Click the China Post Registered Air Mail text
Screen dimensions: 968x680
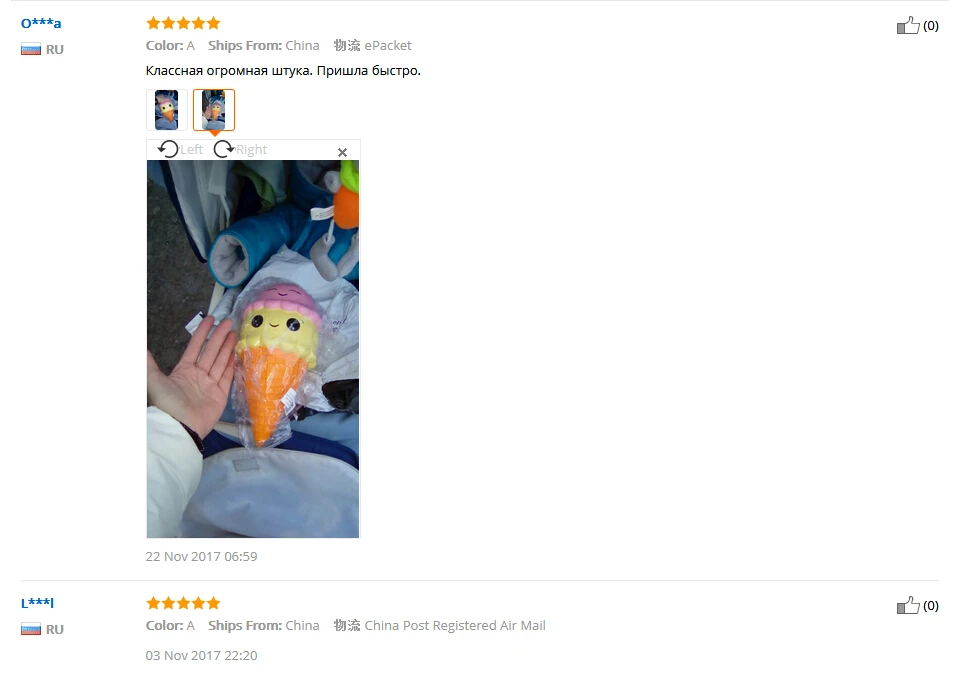pos(455,626)
